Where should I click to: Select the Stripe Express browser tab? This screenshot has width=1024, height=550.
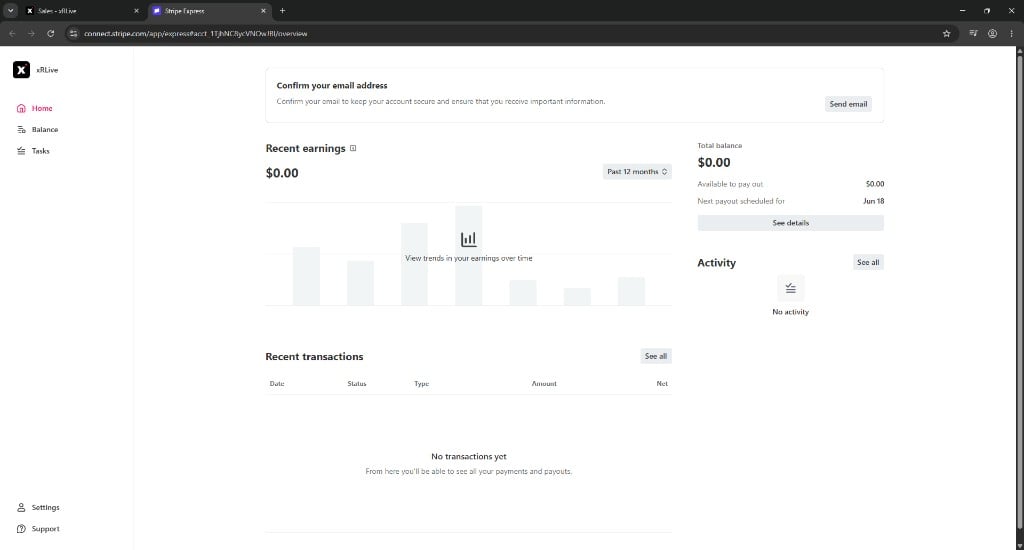tap(208, 11)
